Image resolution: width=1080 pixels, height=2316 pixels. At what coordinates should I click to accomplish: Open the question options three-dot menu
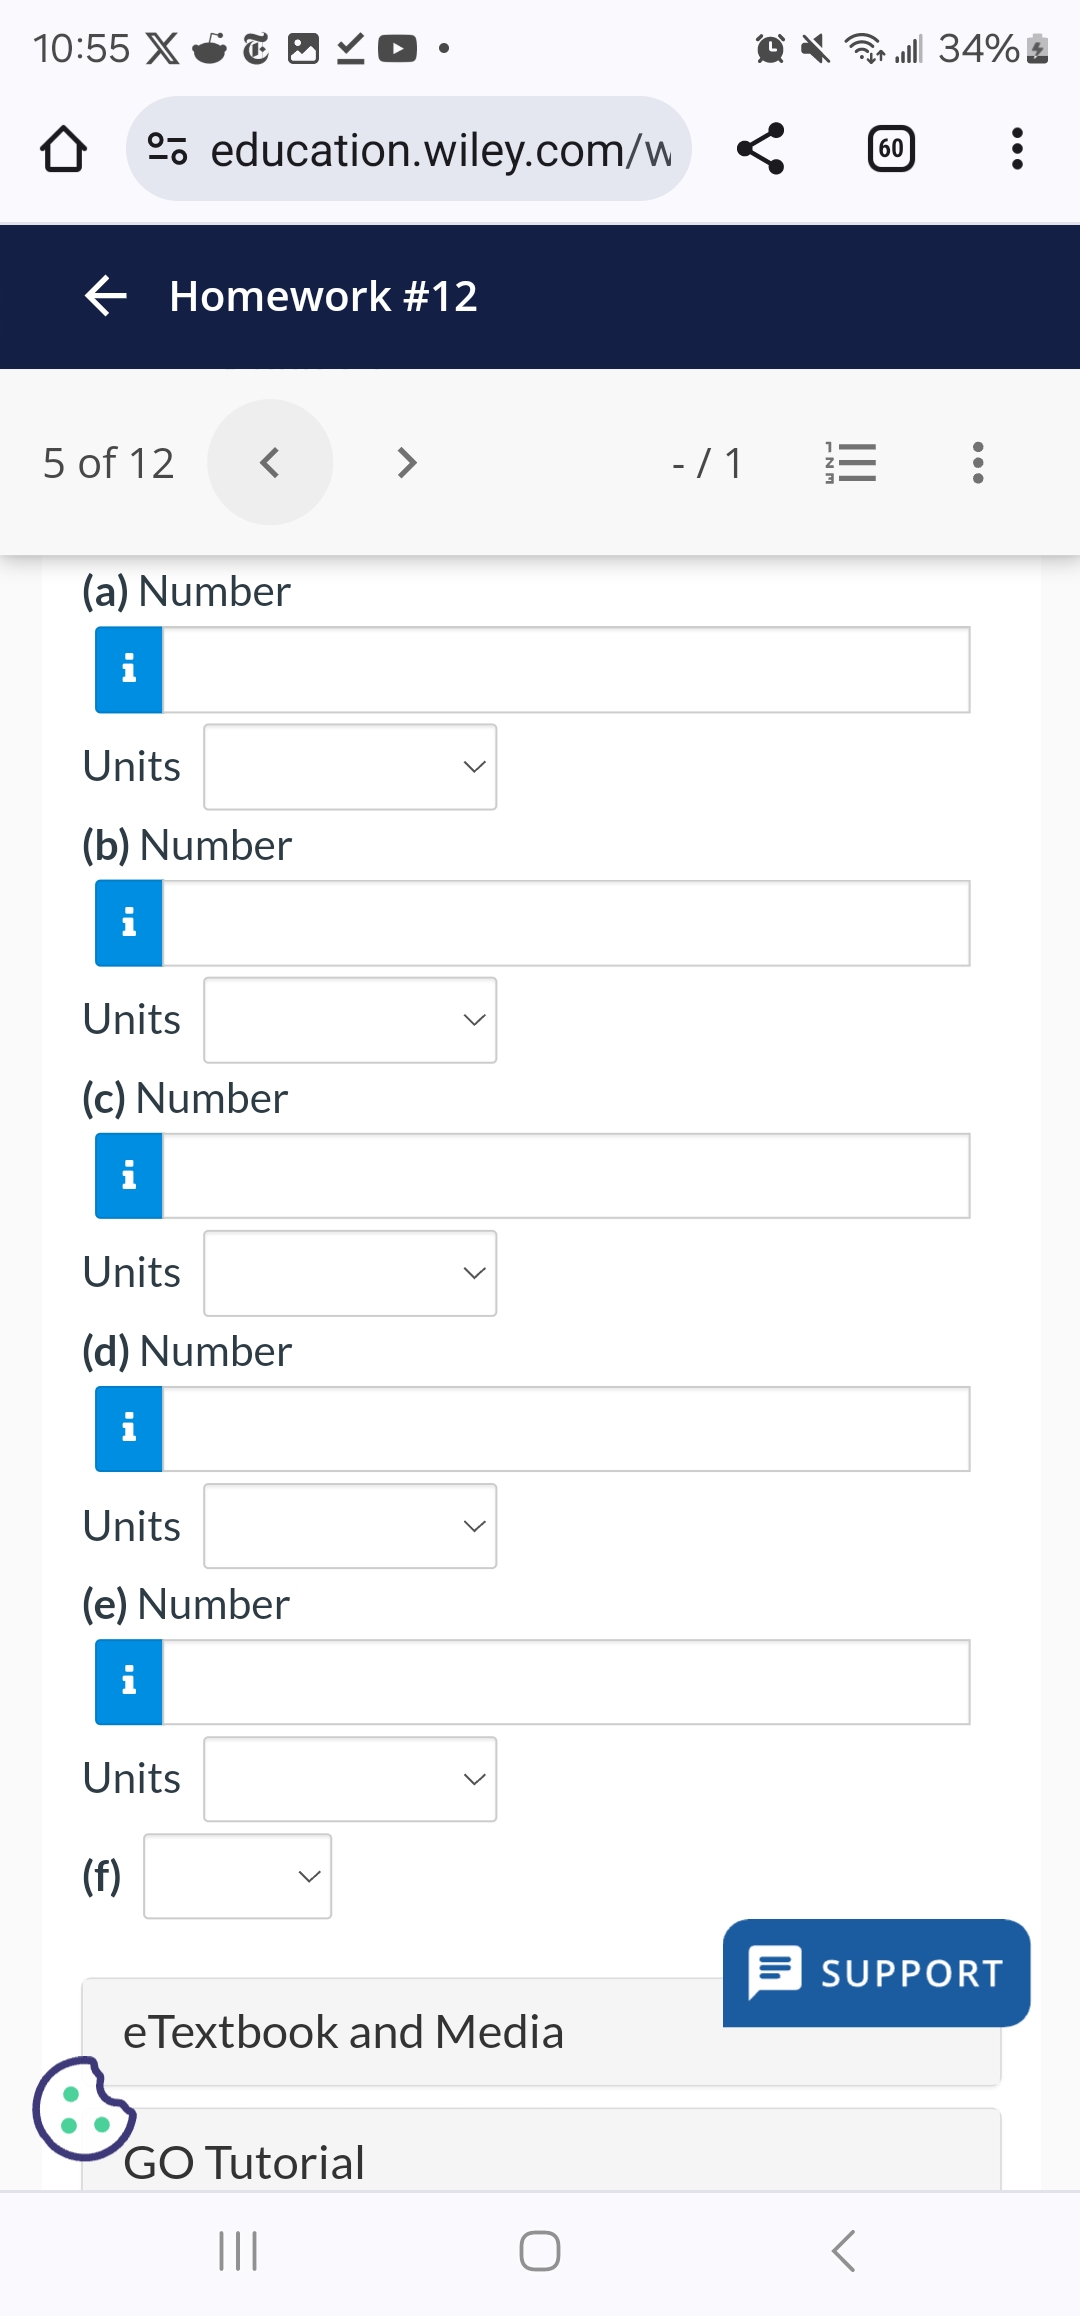coord(977,462)
